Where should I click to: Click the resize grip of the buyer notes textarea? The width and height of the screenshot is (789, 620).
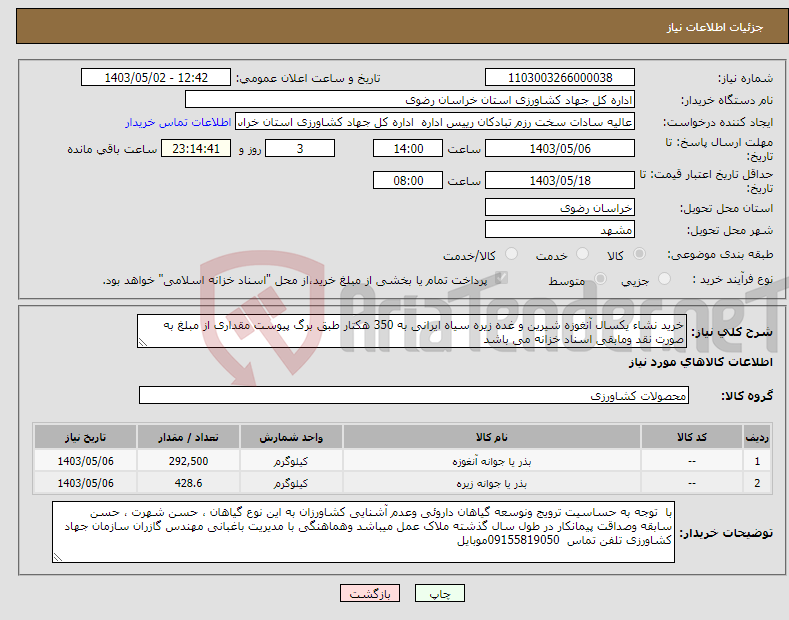click(58, 557)
